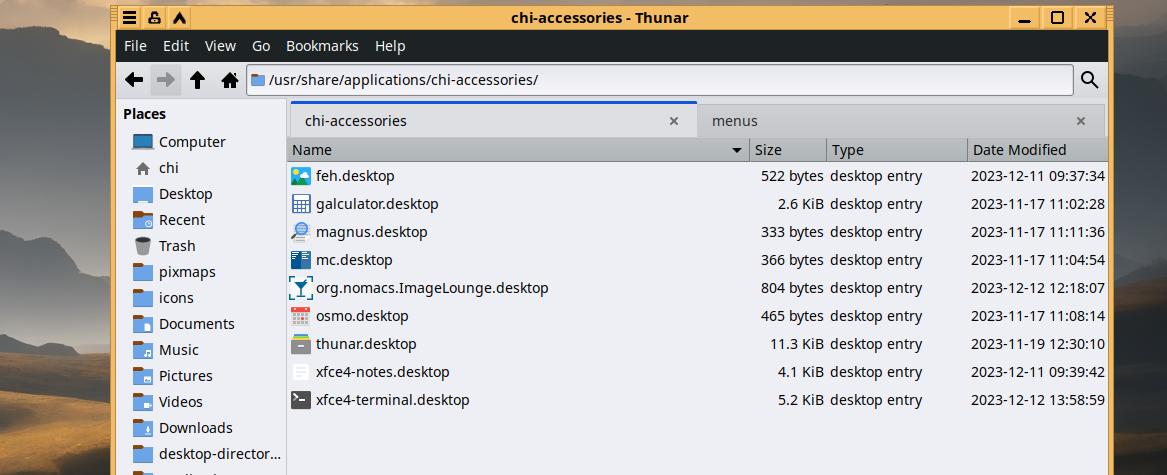Screen dimensions: 1167x475
Task: Open the Help menu
Action: click(390, 46)
